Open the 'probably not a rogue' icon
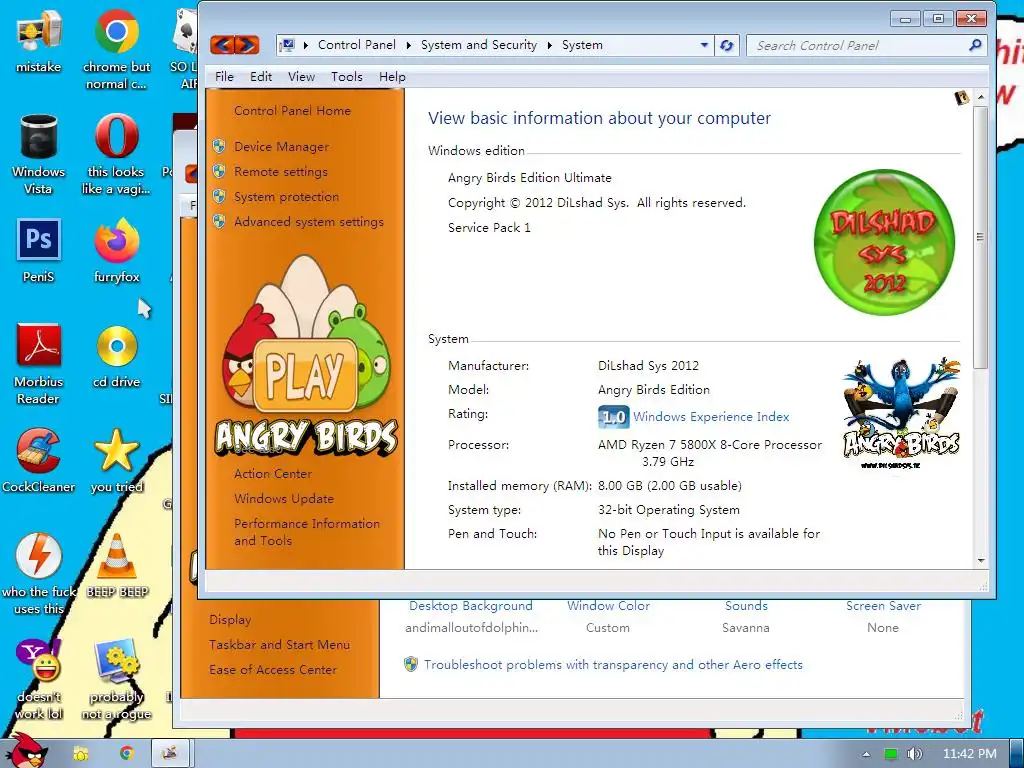The width and height of the screenshot is (1024, 768). (116, 679)
